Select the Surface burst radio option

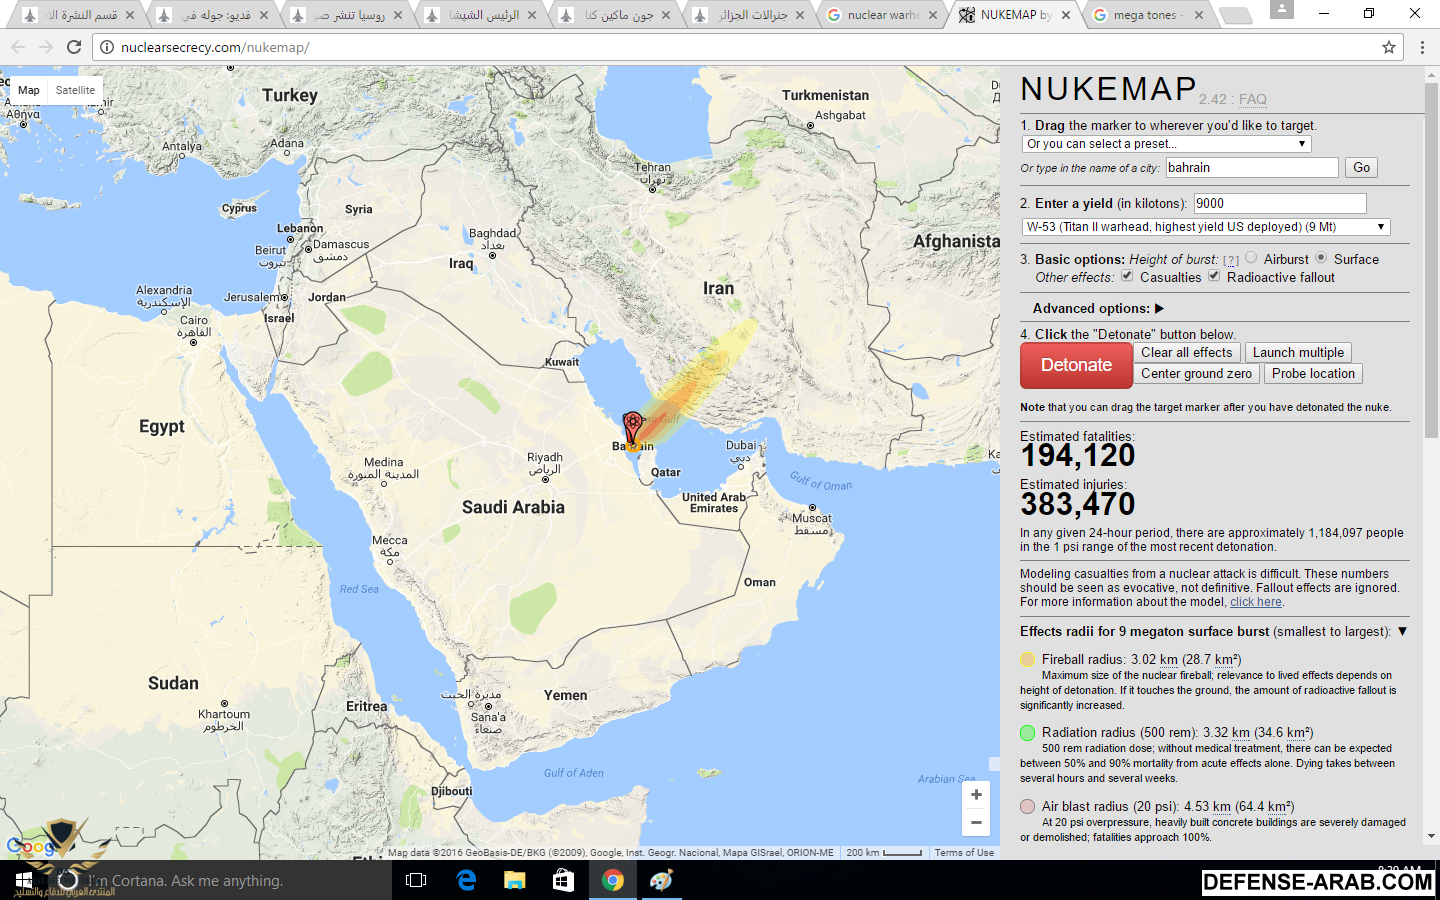[1321, 258]
